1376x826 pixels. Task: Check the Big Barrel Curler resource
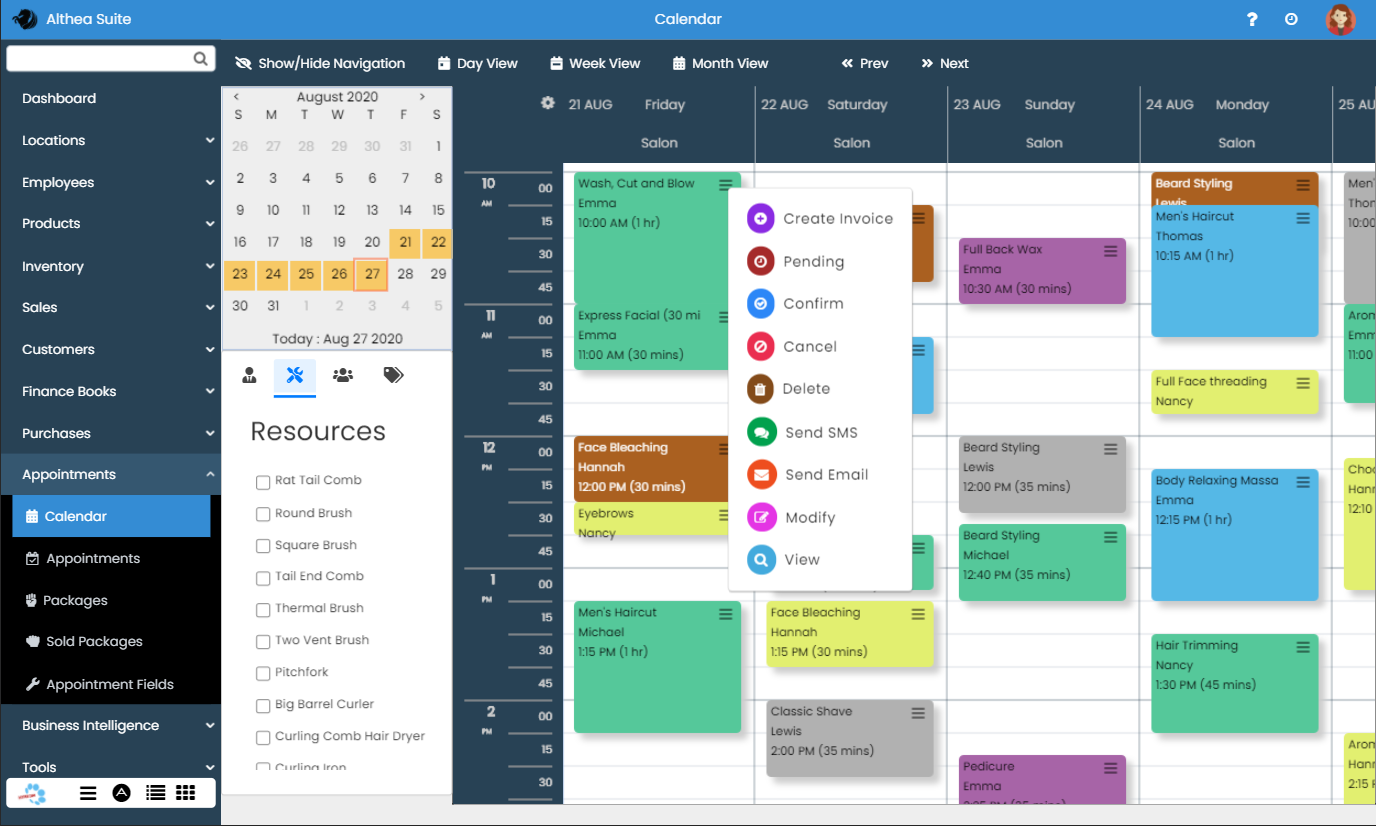coord(263,705)
